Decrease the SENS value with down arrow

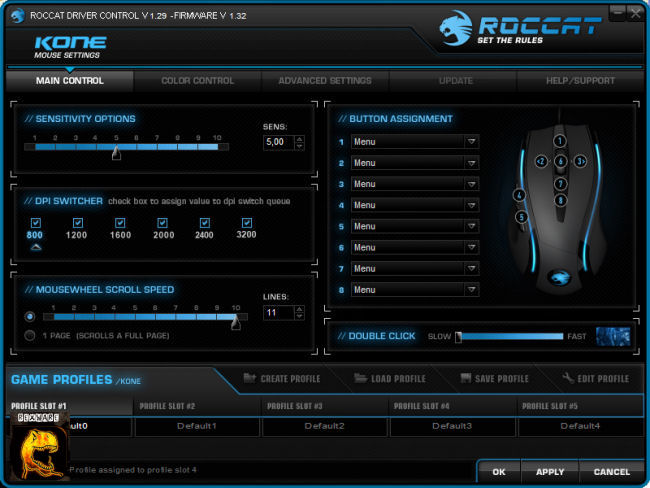[300, 146]
